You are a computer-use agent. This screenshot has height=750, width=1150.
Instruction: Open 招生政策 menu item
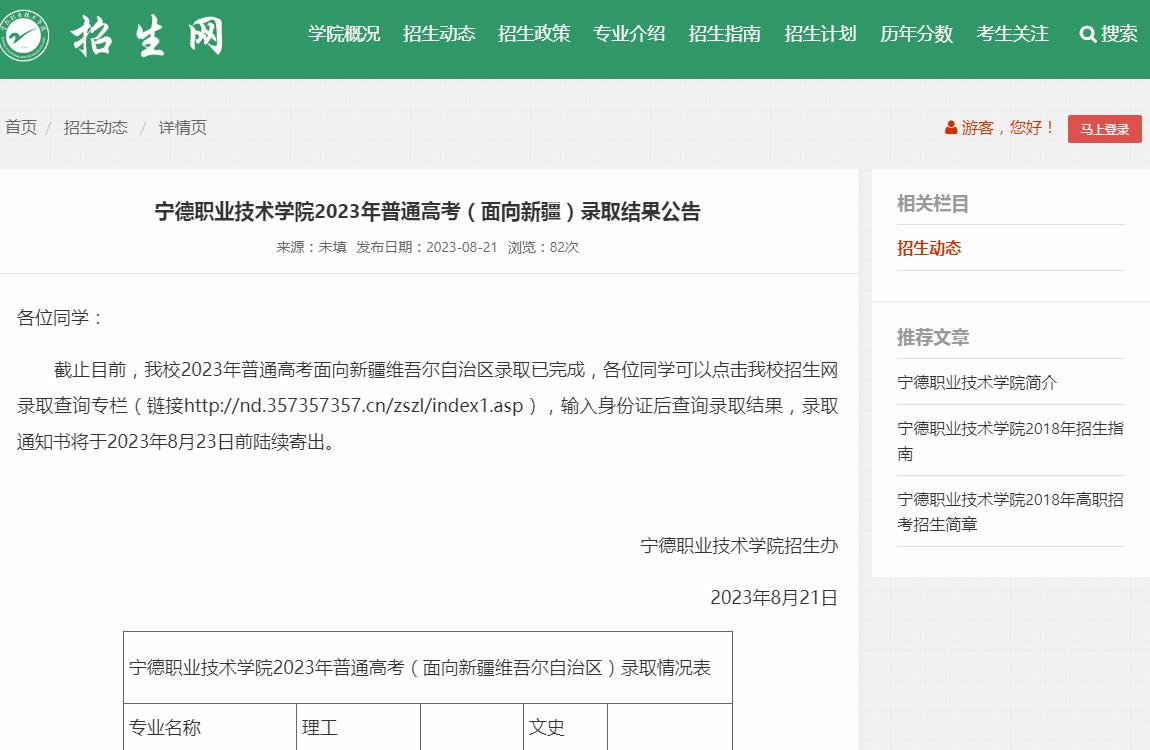pos(534,34)
